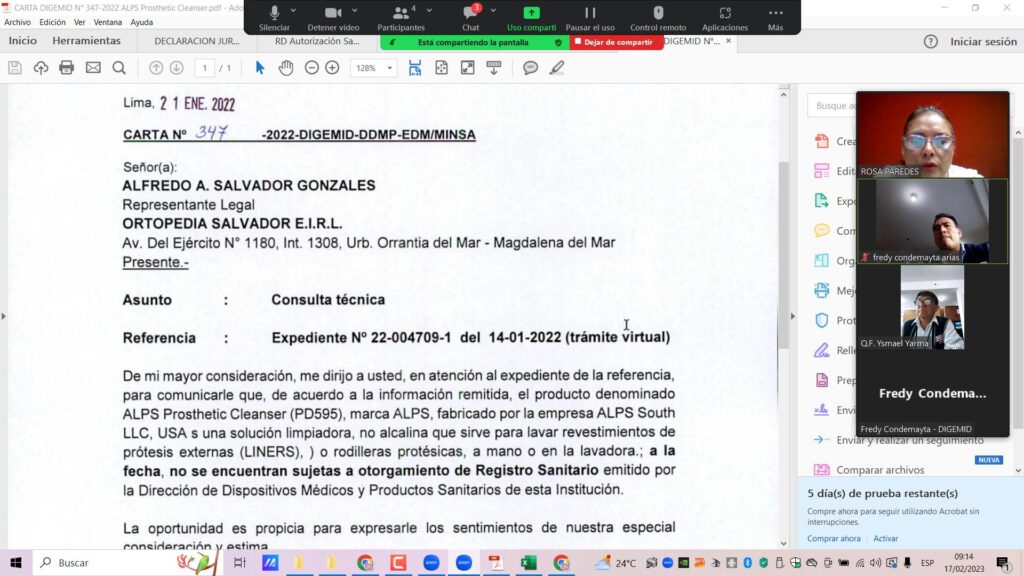Enter full screen mode icon
Image resolution: width=1024 pixels, height=576 pixels.
coord(468,67)
